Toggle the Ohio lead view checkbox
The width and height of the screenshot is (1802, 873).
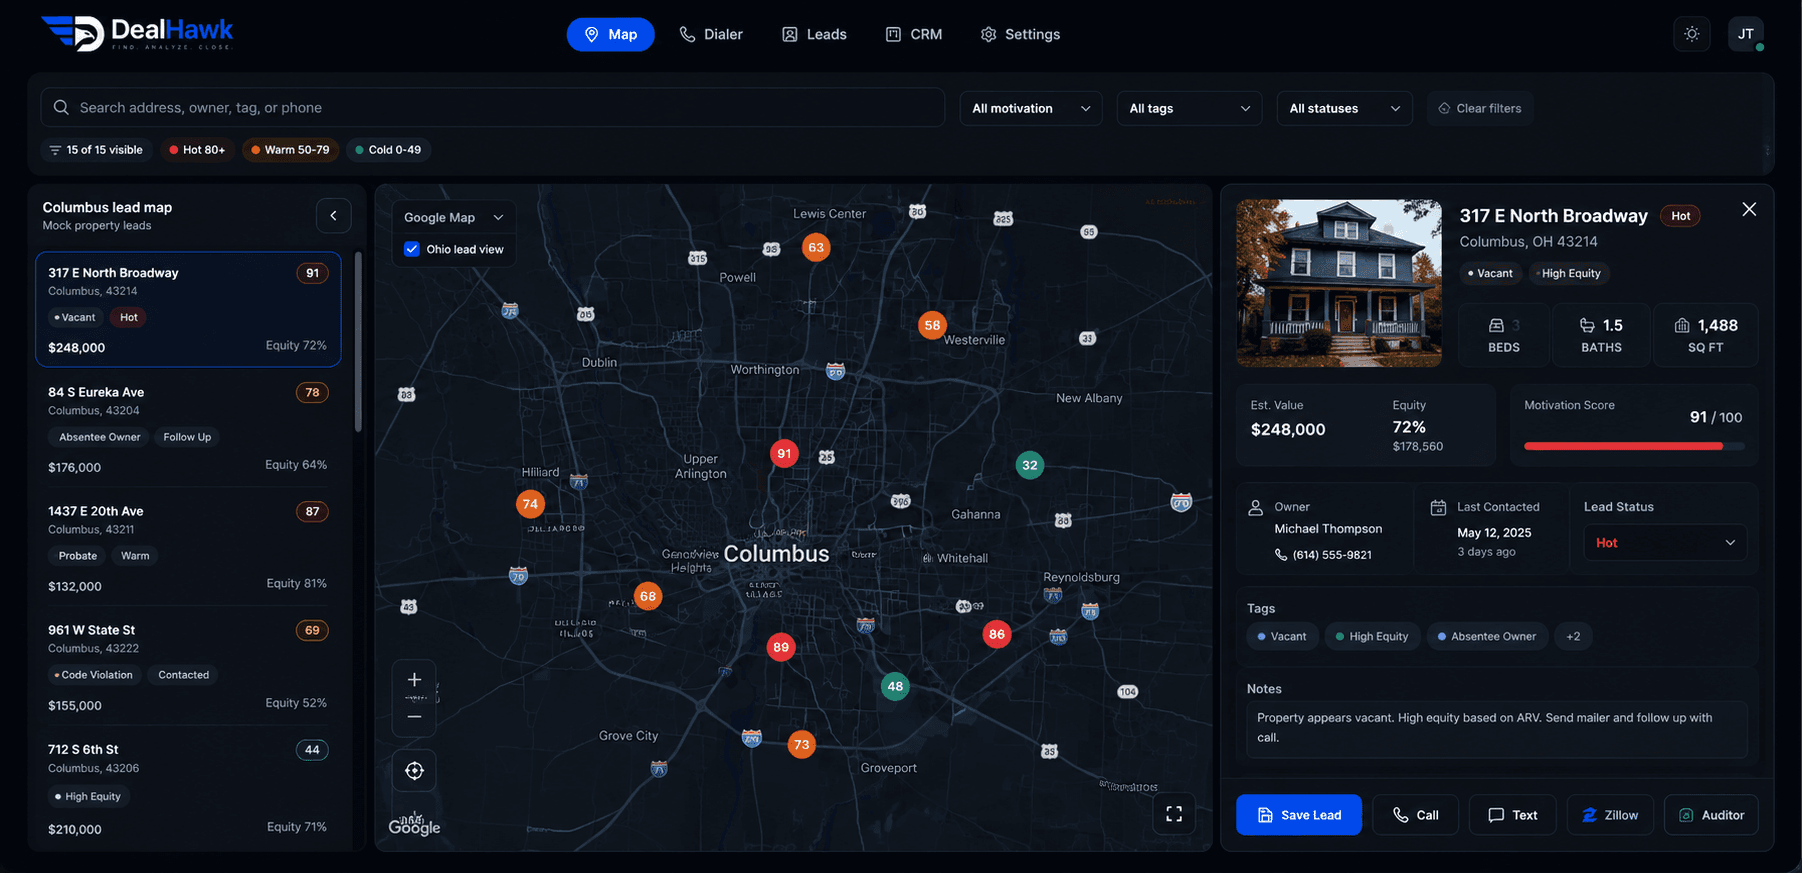coord(412,249)
